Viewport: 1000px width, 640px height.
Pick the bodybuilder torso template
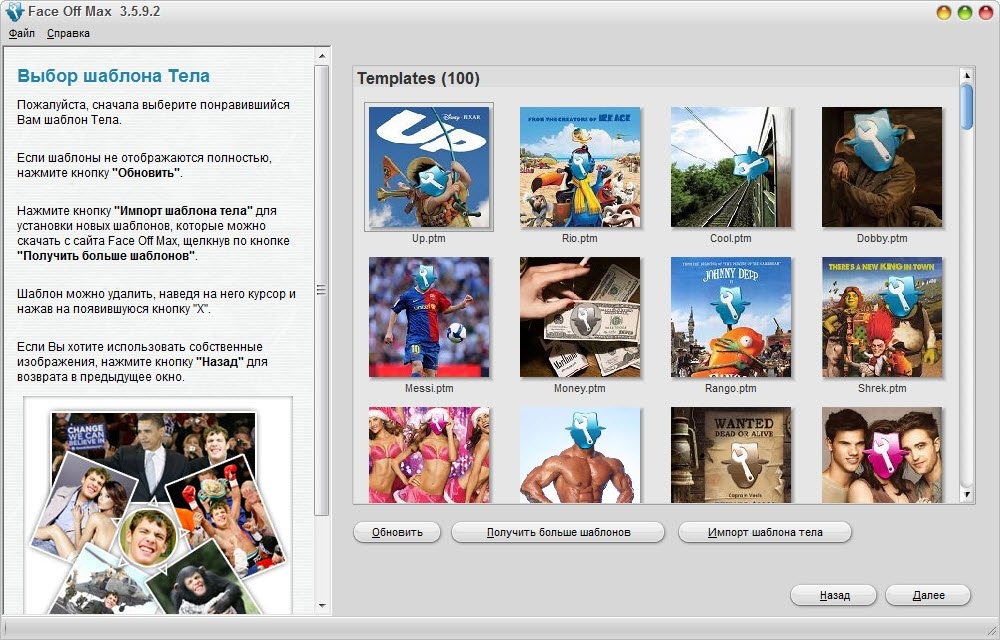[580, 455]
